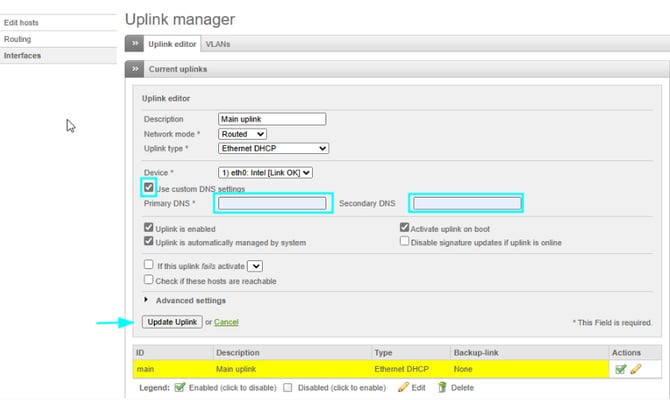Viewport: 670px width, 400px height.
Task: Click the Update Uplink button
Action: (172, 322)
